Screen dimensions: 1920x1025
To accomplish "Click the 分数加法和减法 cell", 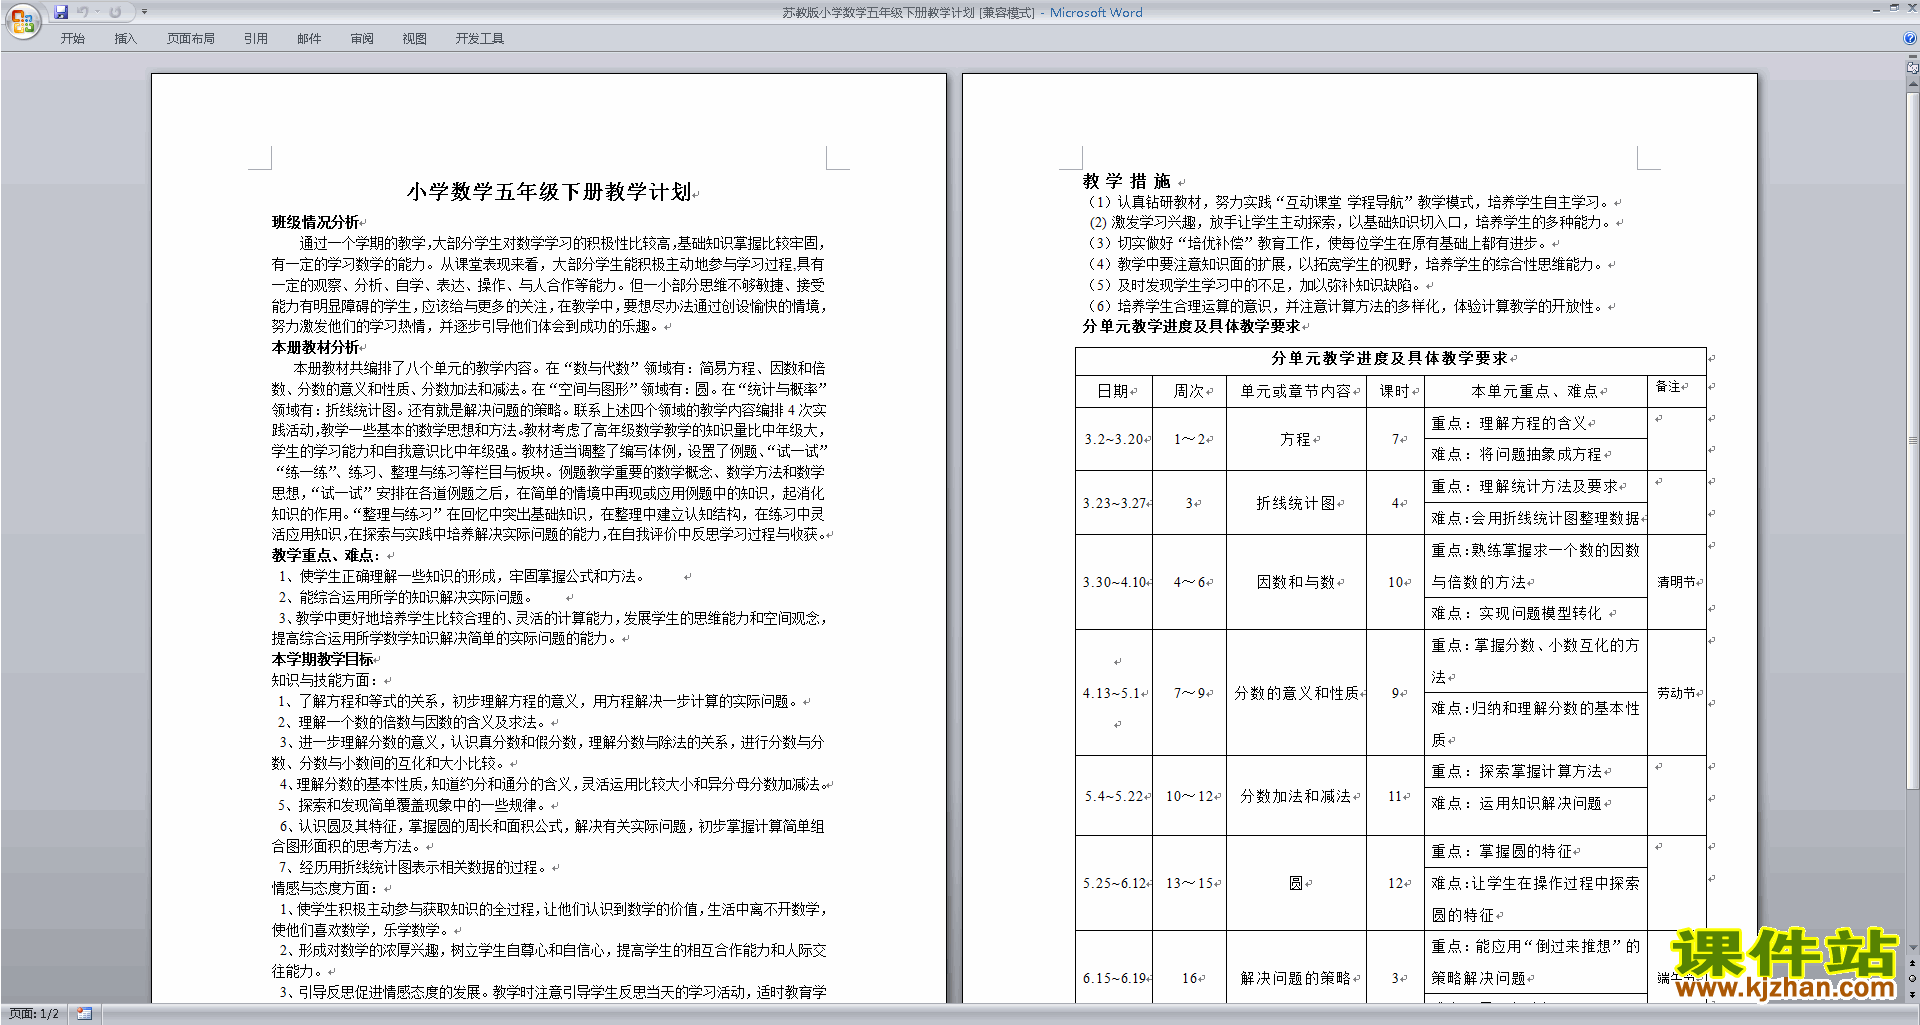I will pos(1296,797).
